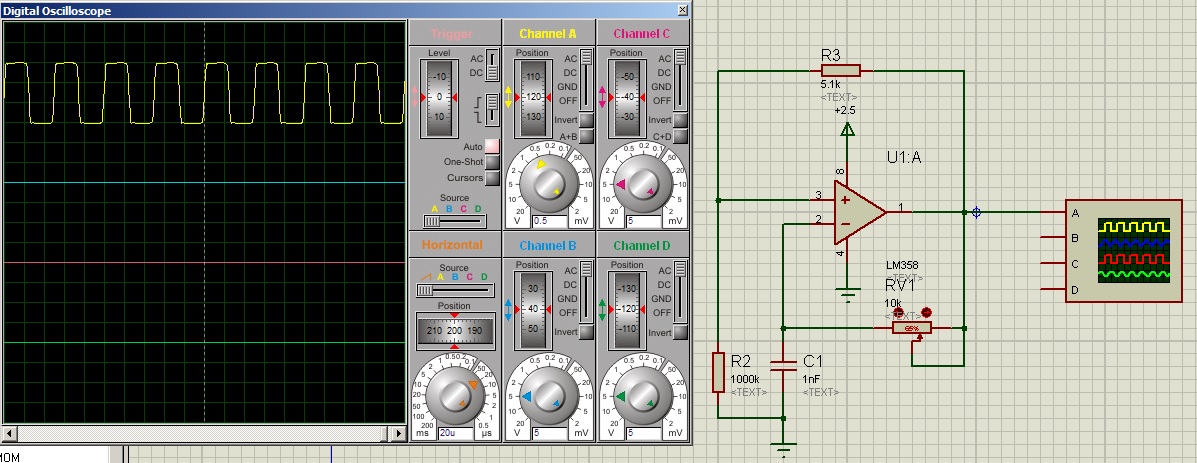Click the Channel D green position arrow
Viewport: 1197px width, 463px height.
[602, 310]
